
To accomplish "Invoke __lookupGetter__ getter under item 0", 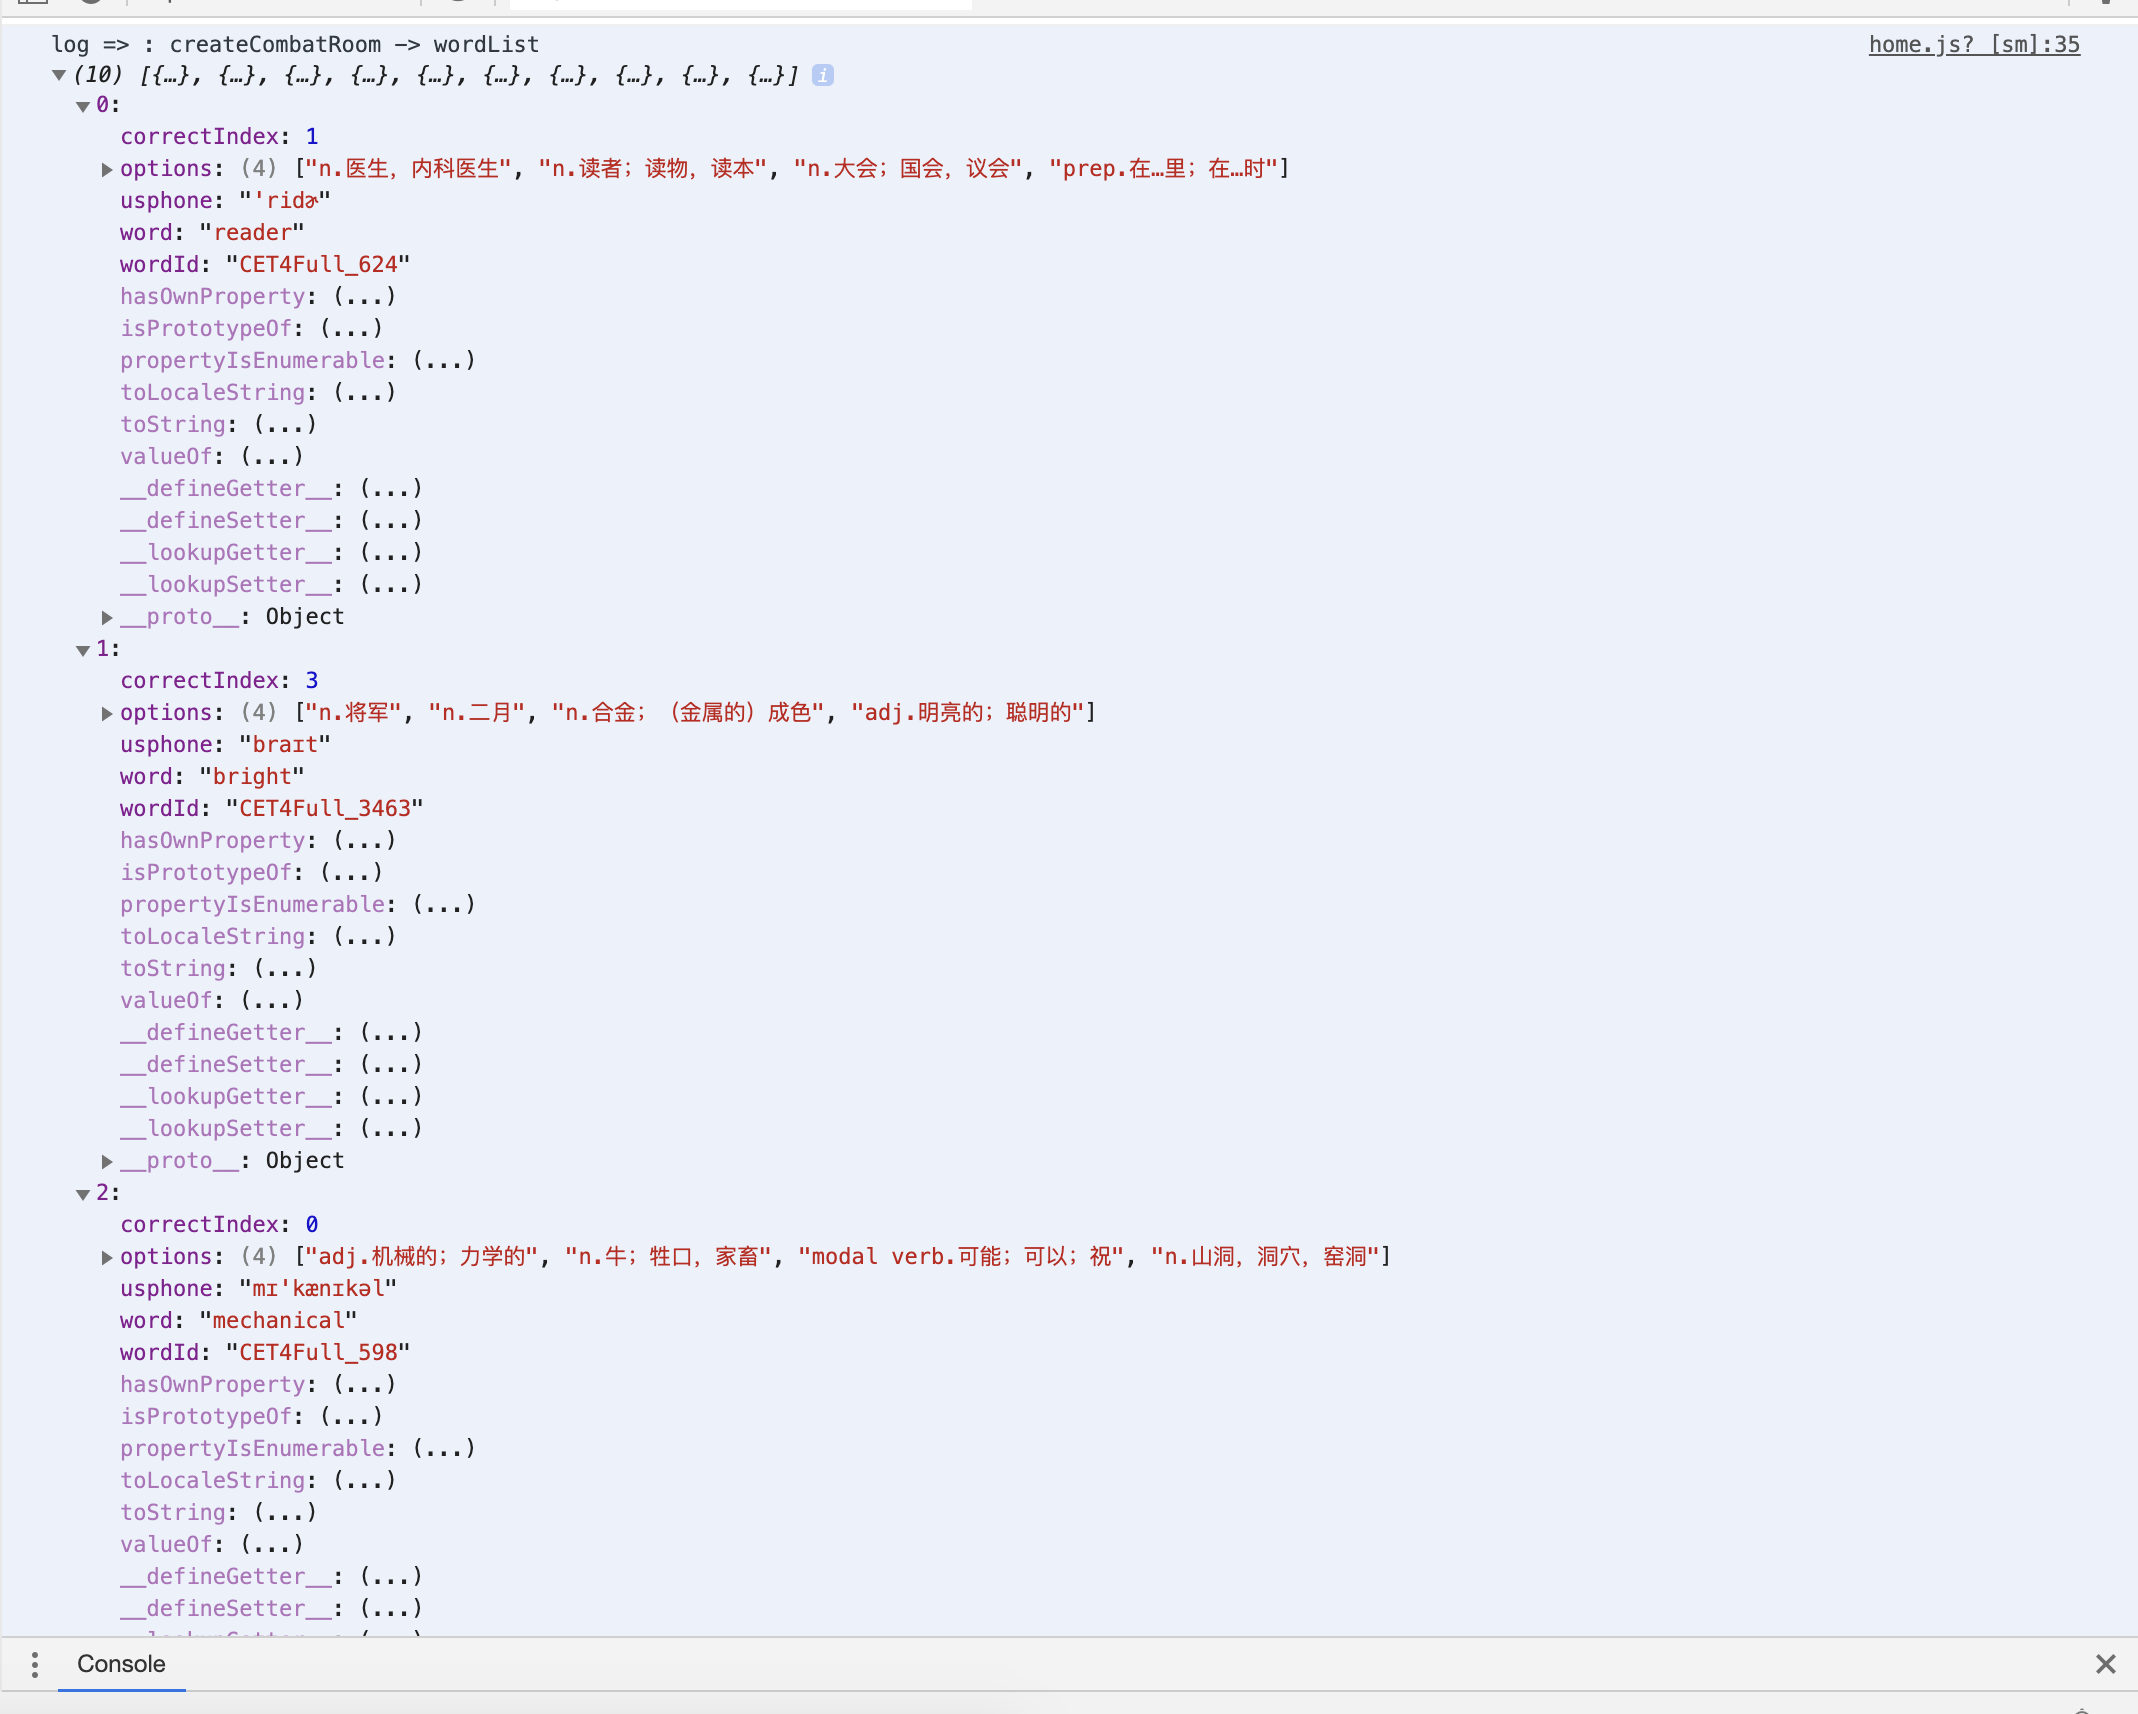I will [391, 553].
